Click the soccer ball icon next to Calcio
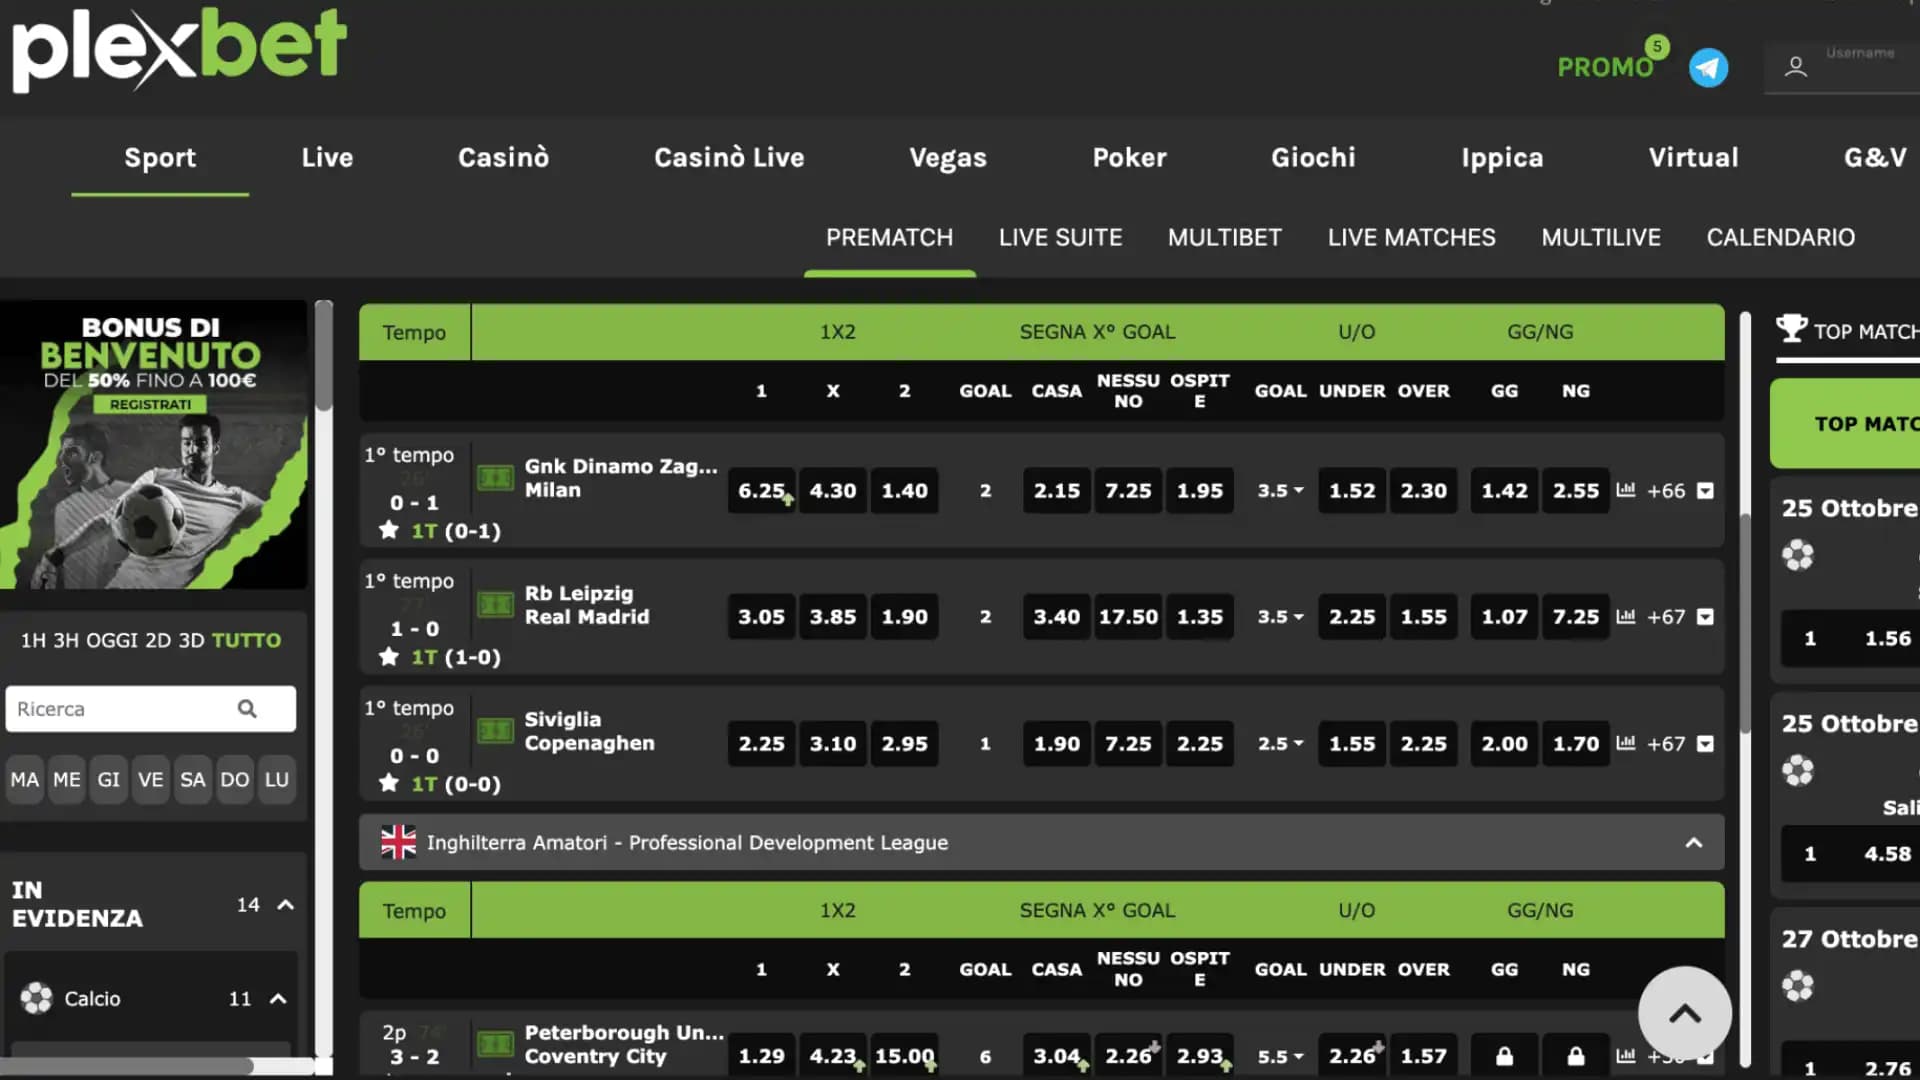The image size is (1920, 1080). (x=37, y=998)
